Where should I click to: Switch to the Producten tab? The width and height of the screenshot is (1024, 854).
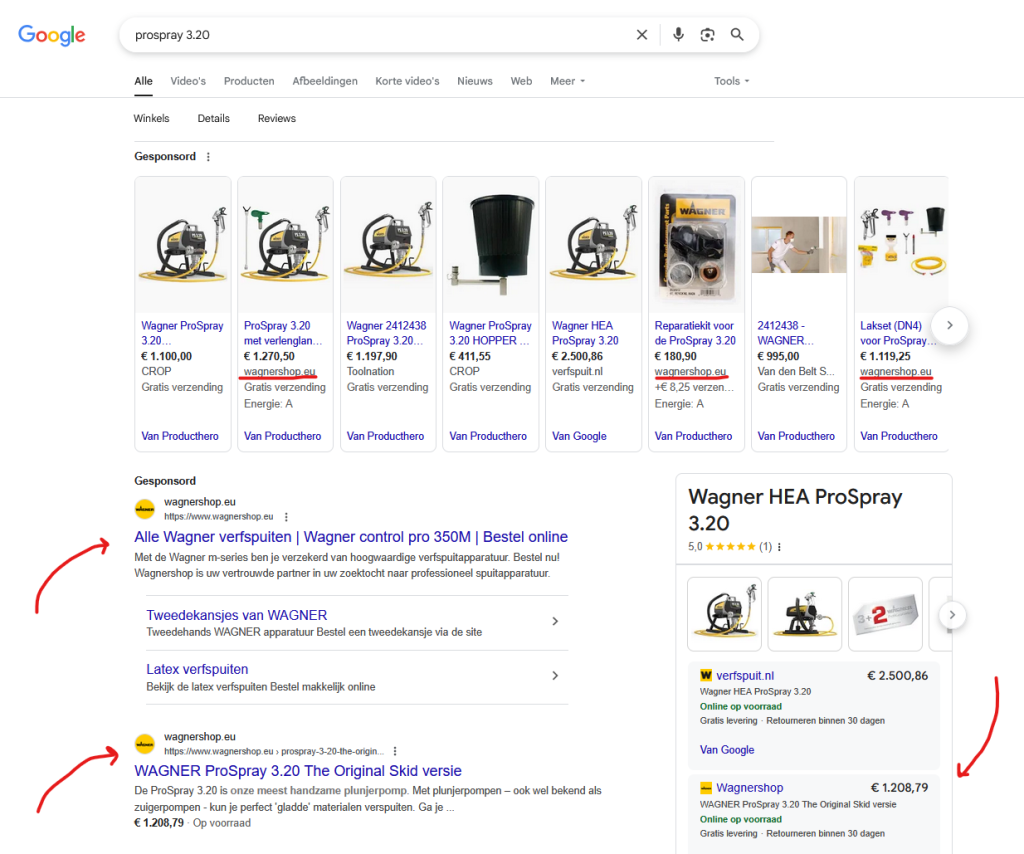[x=249, y=81]
